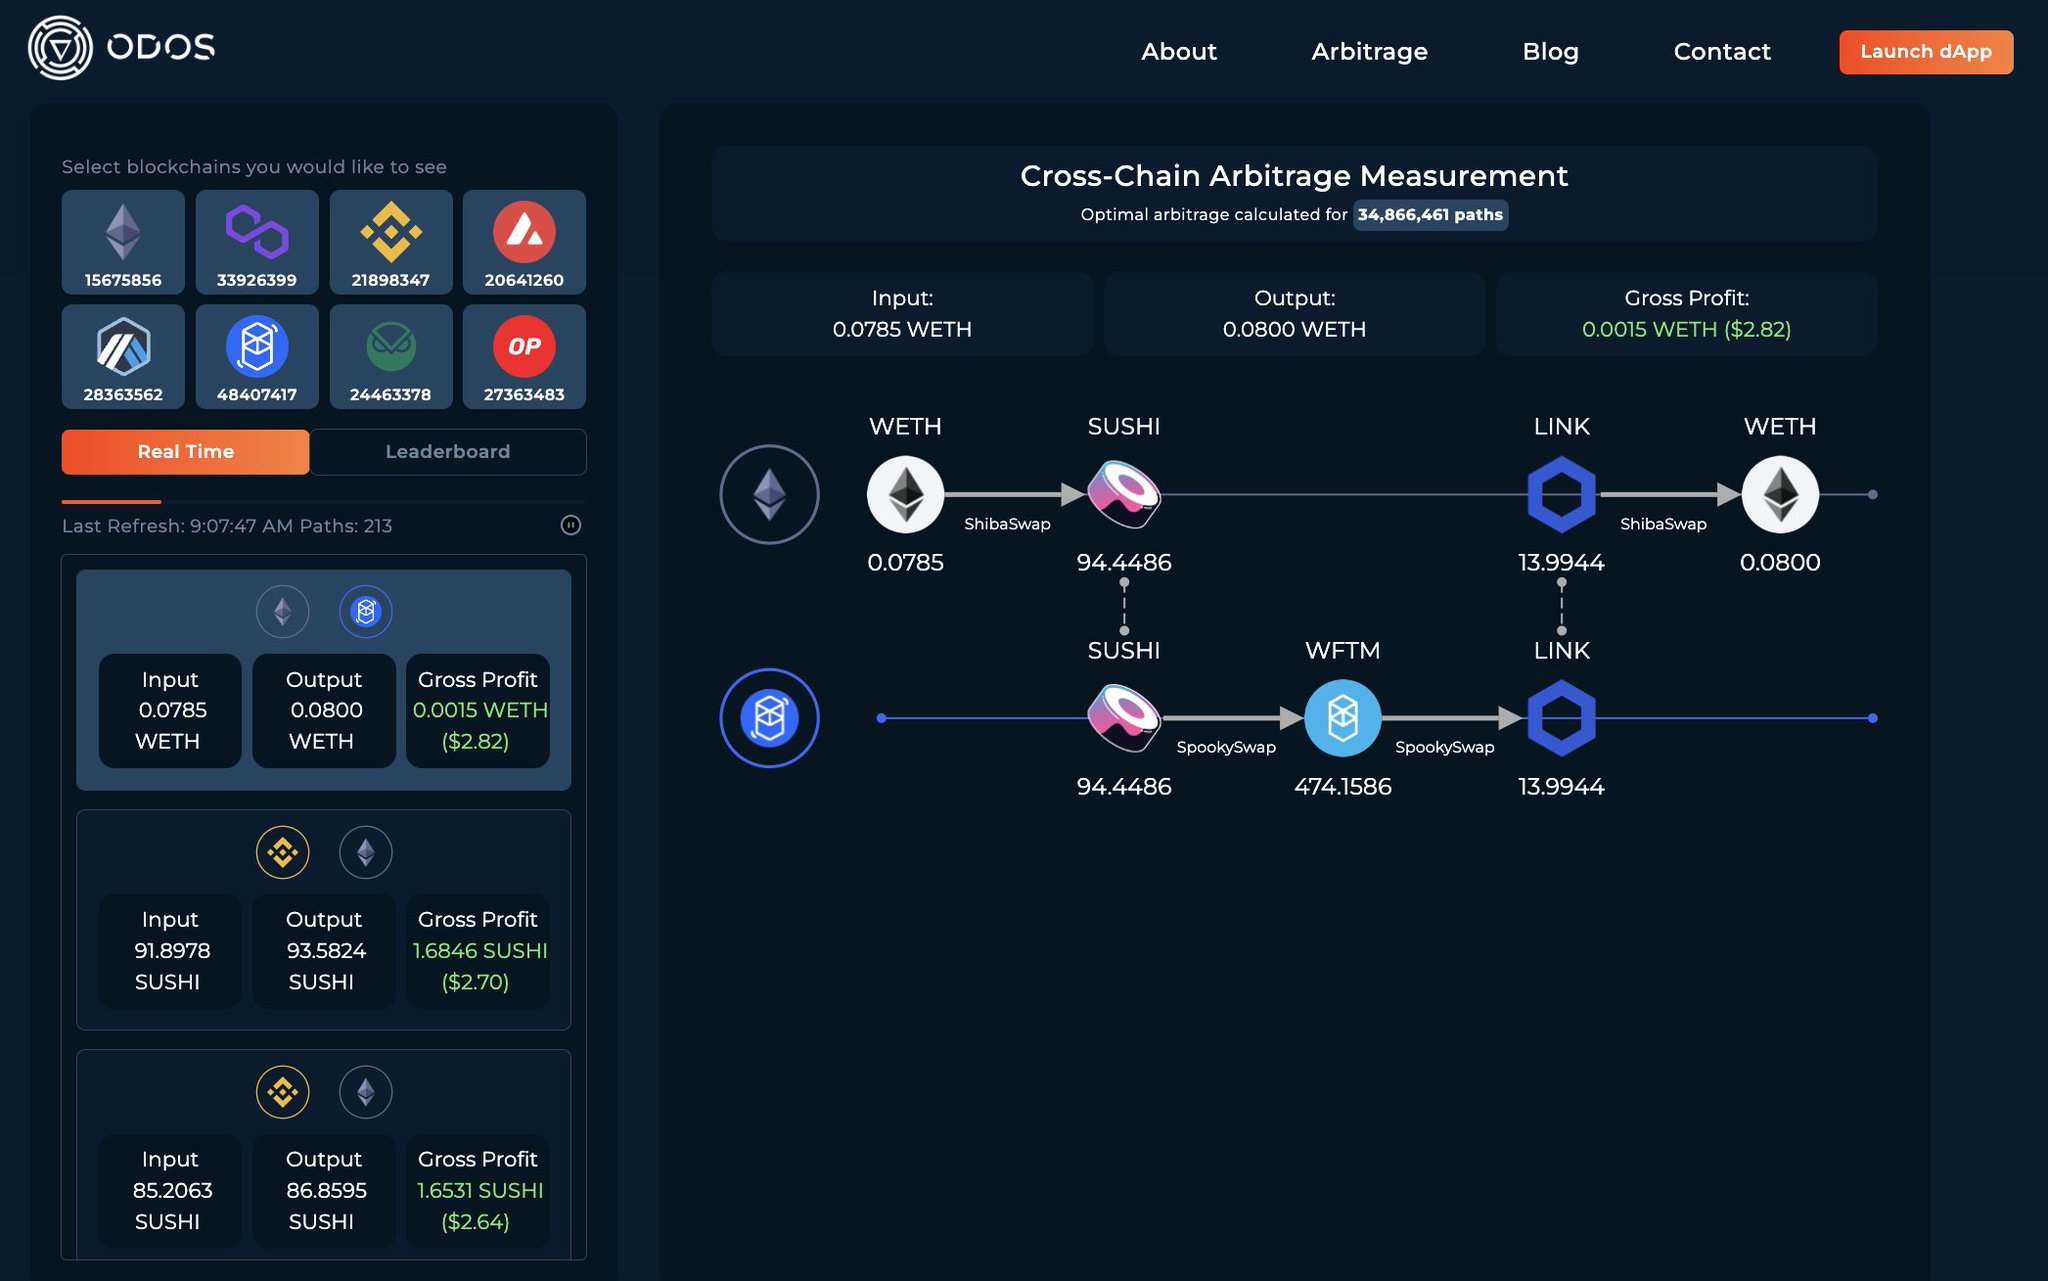
Task: Select the BNB Chain icon
Action: pyautogui.click(x=390, y=240)
